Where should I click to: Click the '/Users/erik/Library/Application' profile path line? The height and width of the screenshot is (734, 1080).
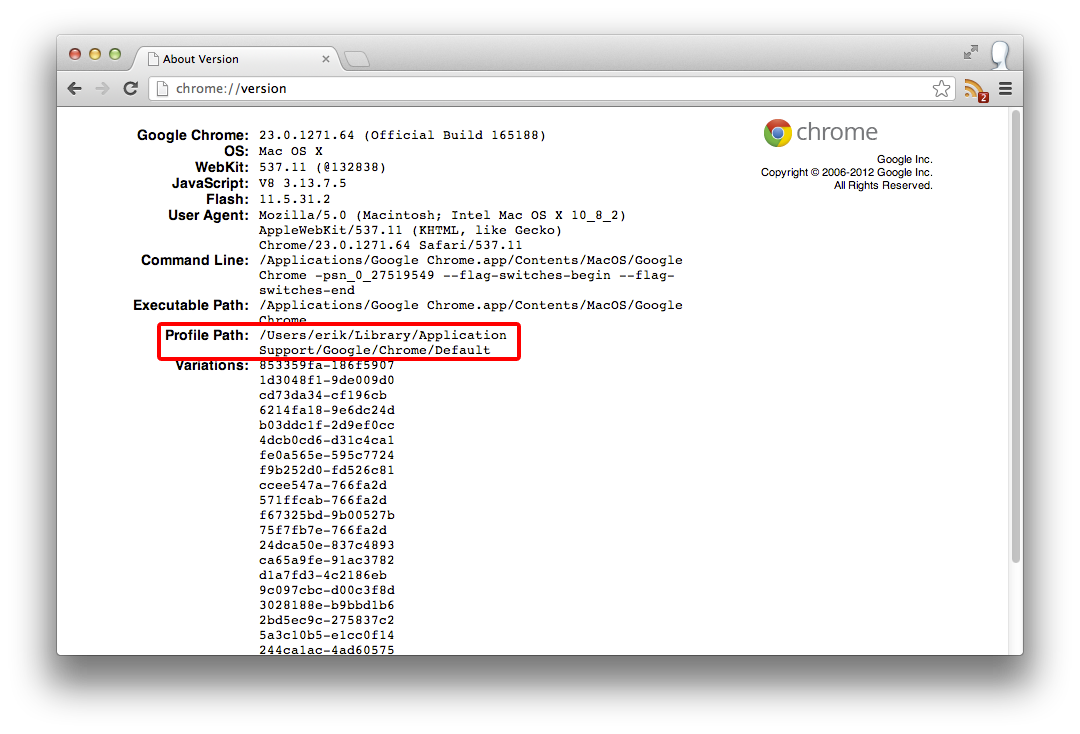[x=383, y=335]
